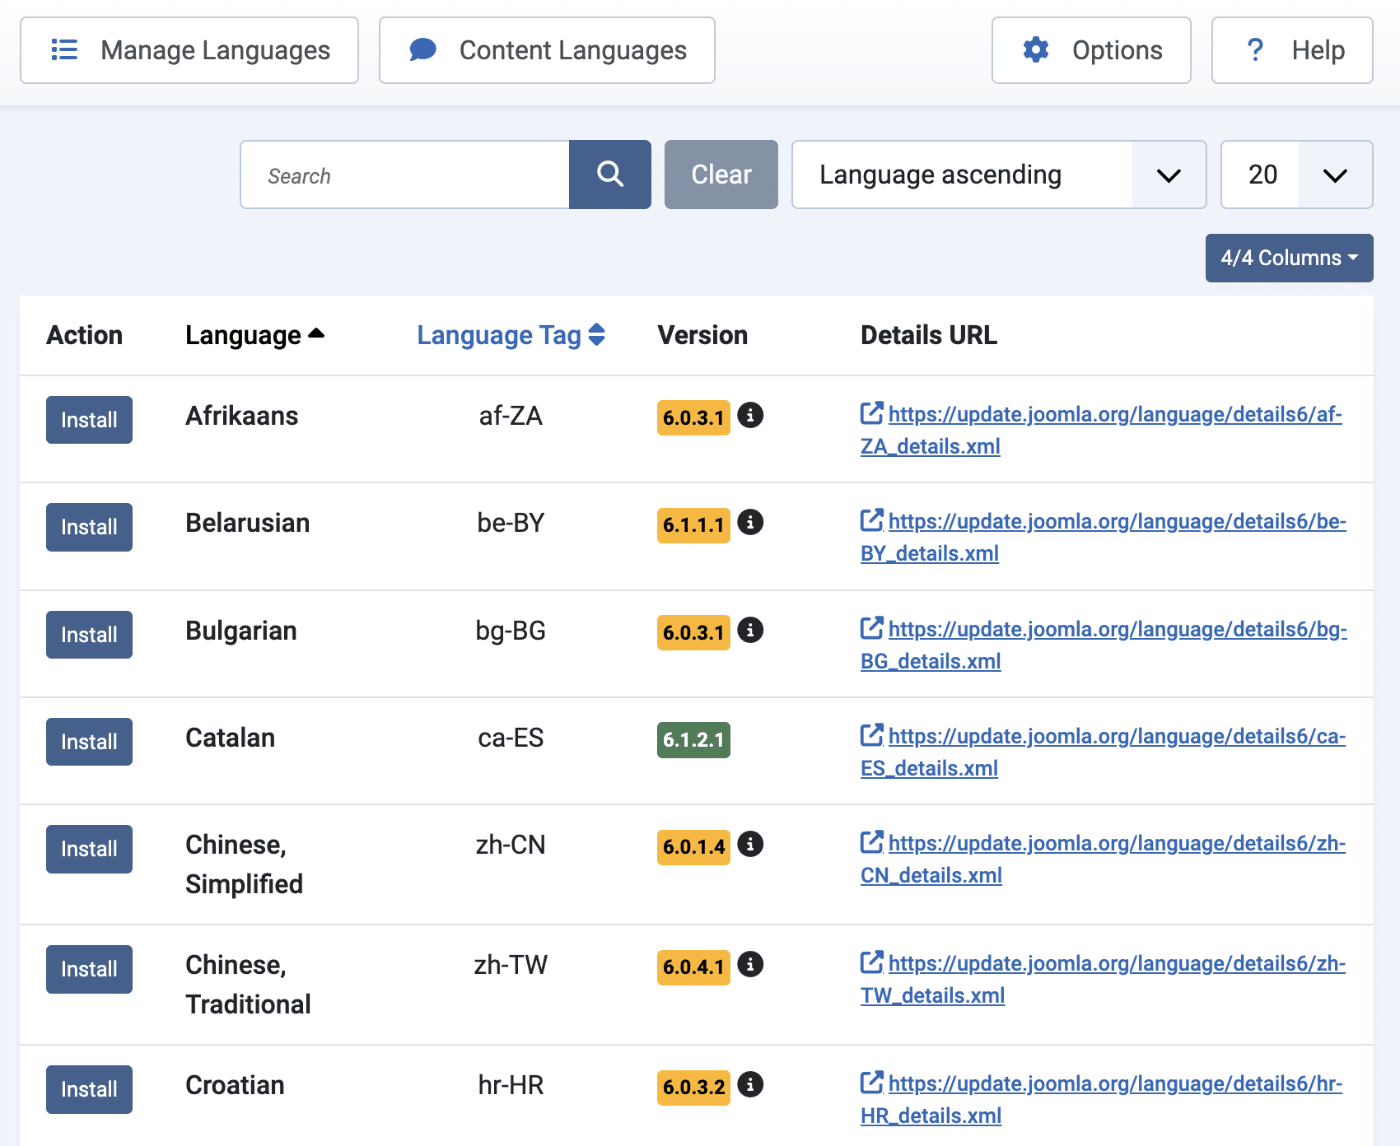Click the Catalan version badge 6.1.2.1

[x=694, y=740]
